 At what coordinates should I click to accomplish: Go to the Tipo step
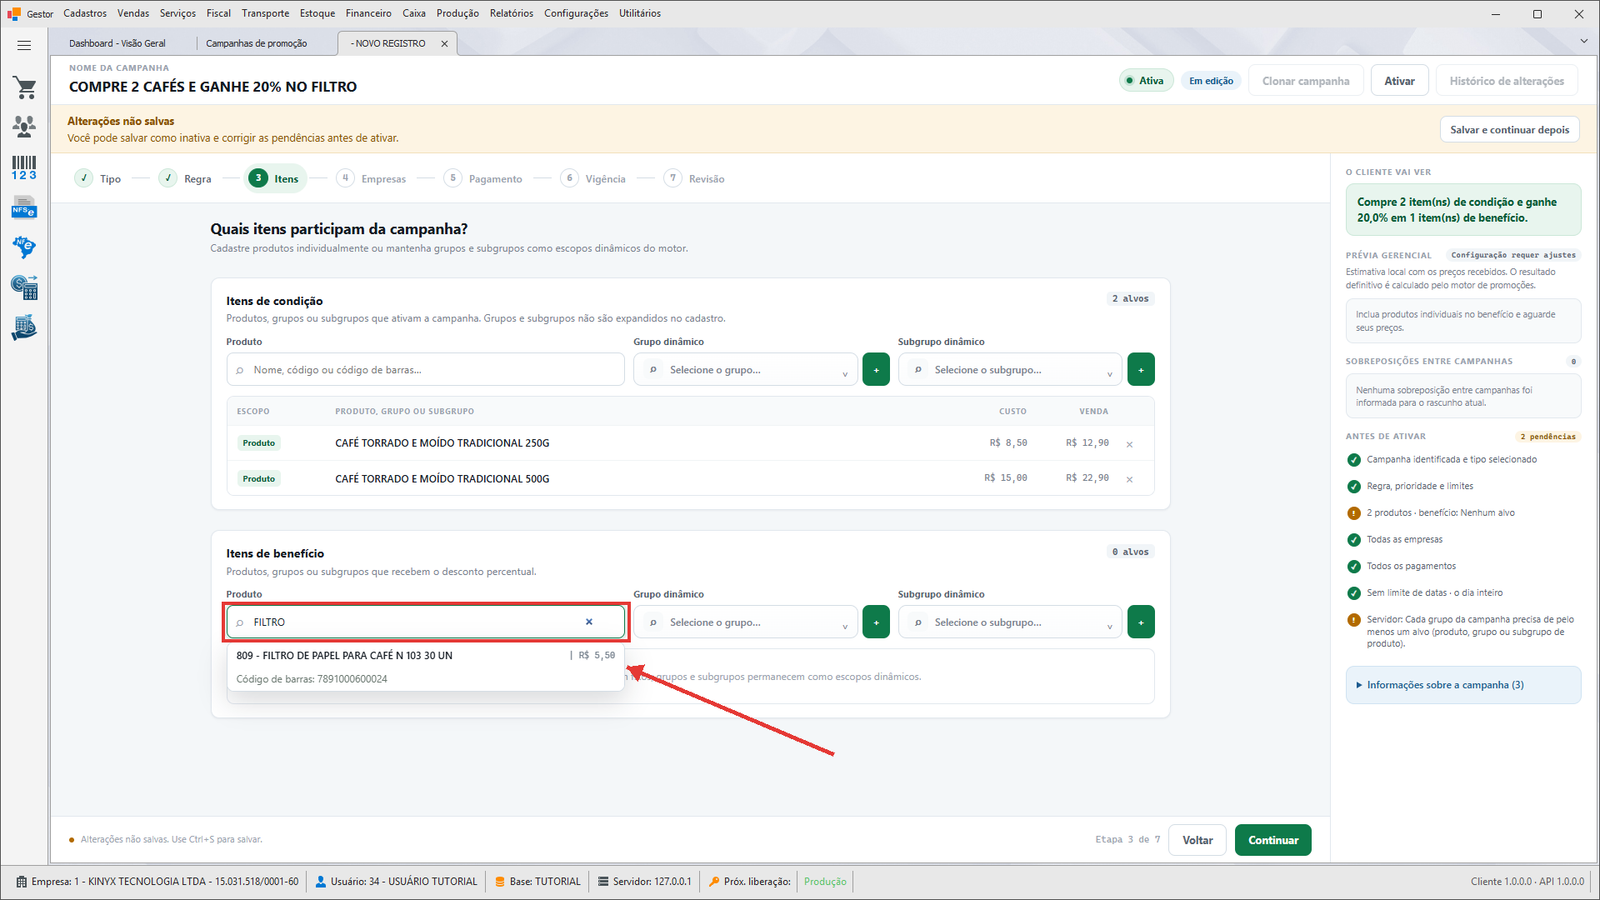click(98, 179)
